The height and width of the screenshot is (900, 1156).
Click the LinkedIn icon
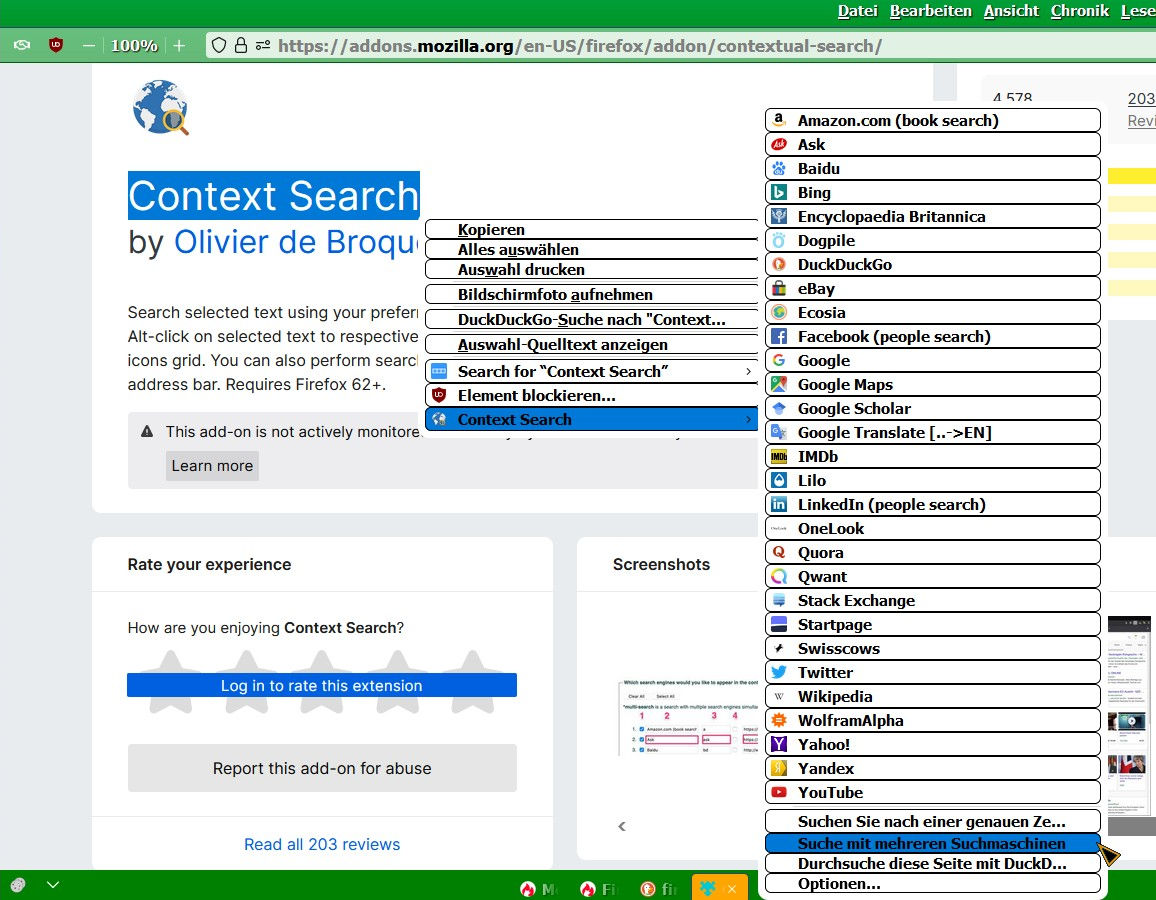[x=779, y=504]
